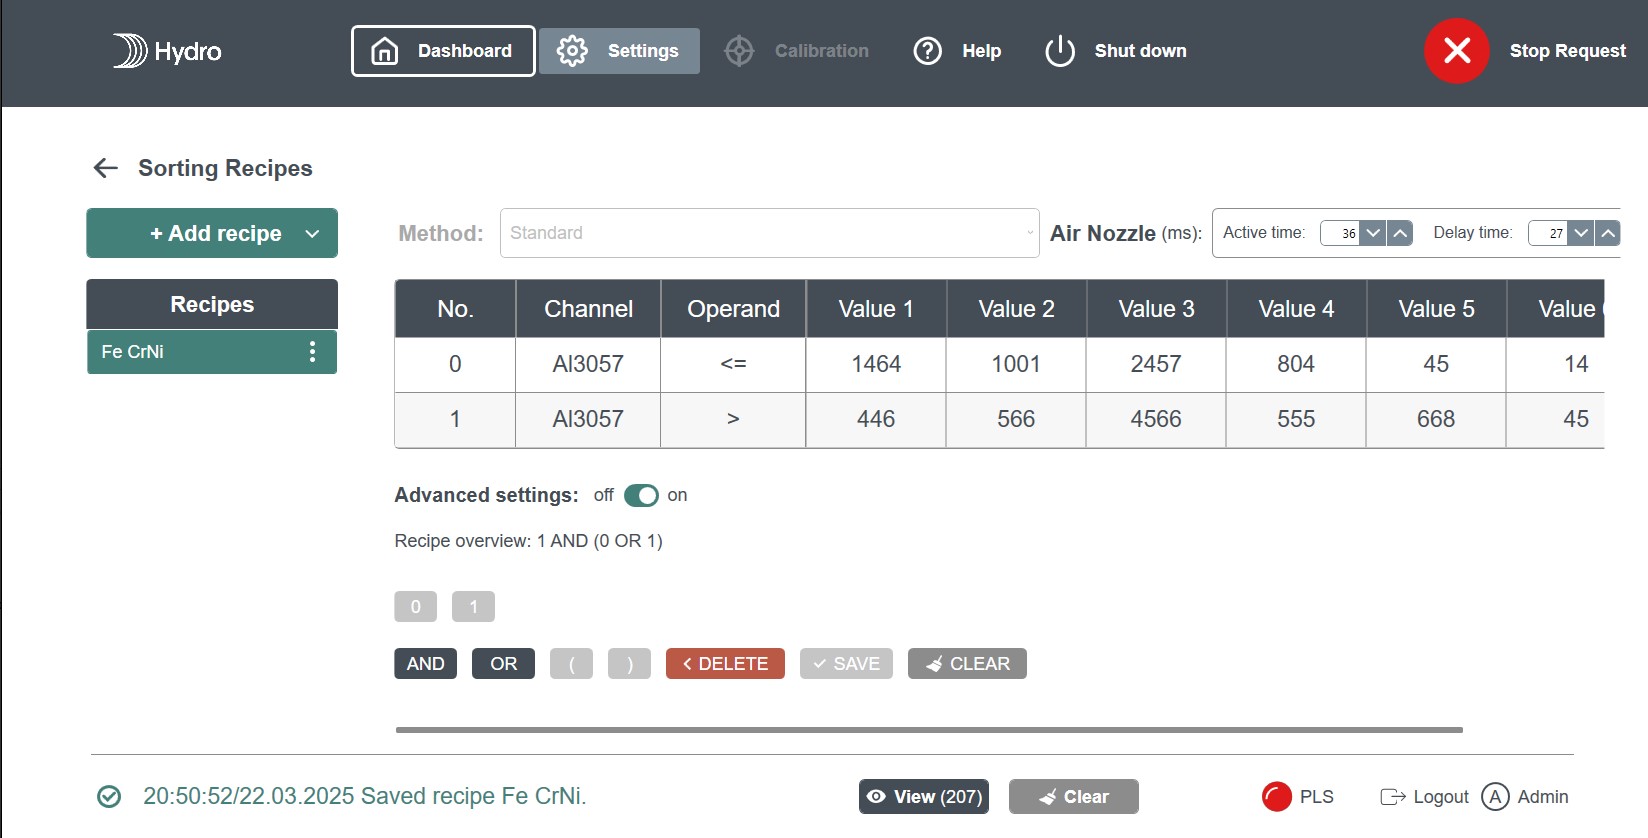The height and width of the screenshot is (838, 1648).
Task: Click the green saved status checkmark icon
Action: [x=109, y=797]
